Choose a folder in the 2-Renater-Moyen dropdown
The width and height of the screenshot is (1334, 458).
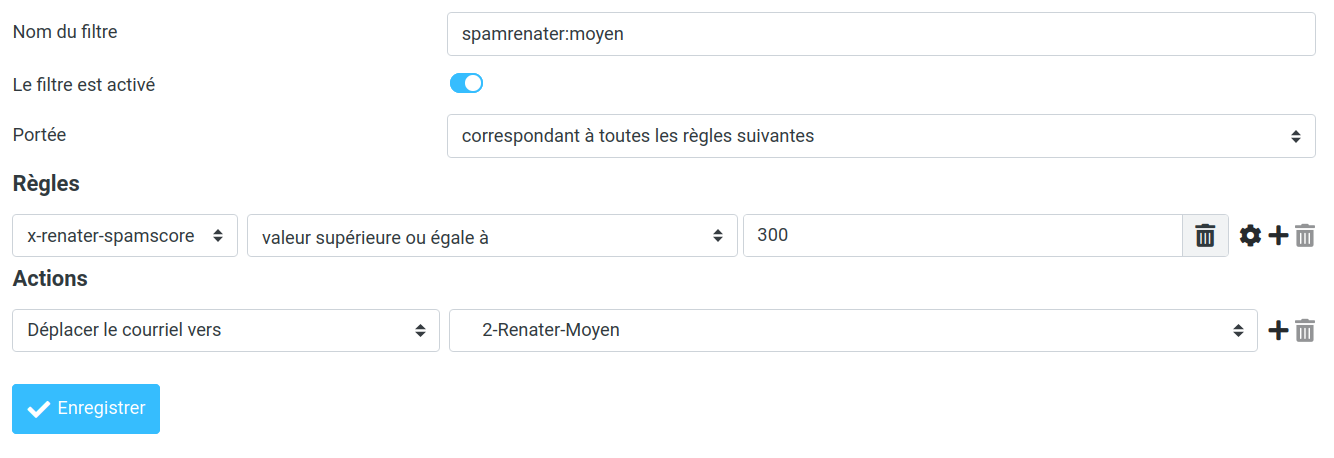click(x=852, y=330)
